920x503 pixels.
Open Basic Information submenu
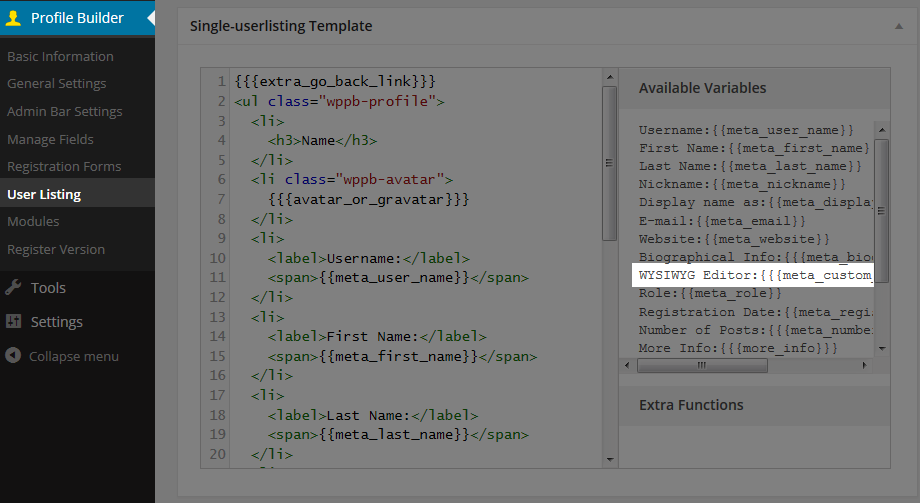(x=60, y=56)
